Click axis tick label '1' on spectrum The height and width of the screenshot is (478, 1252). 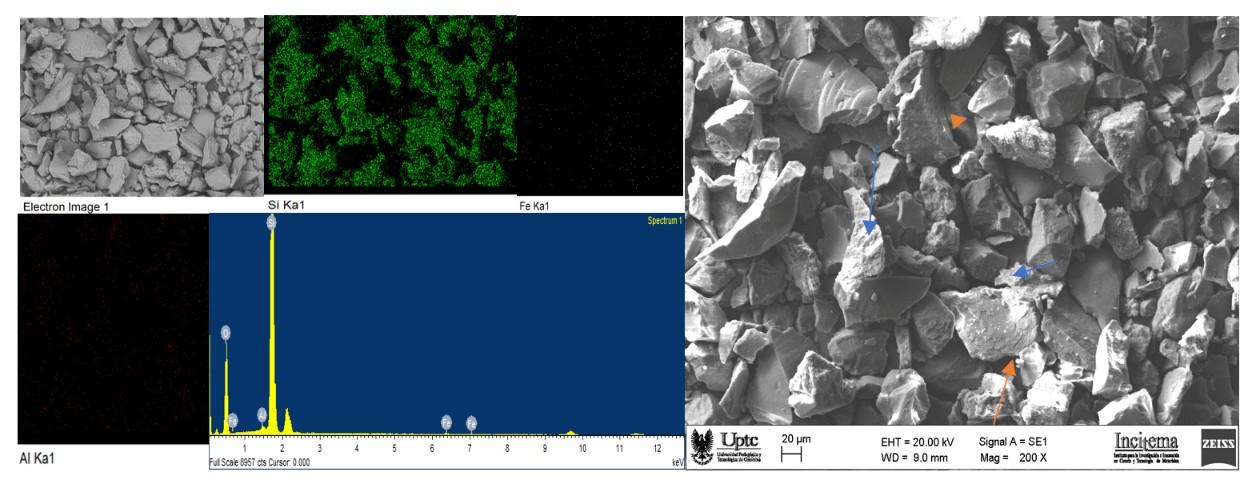coord(244,449)
